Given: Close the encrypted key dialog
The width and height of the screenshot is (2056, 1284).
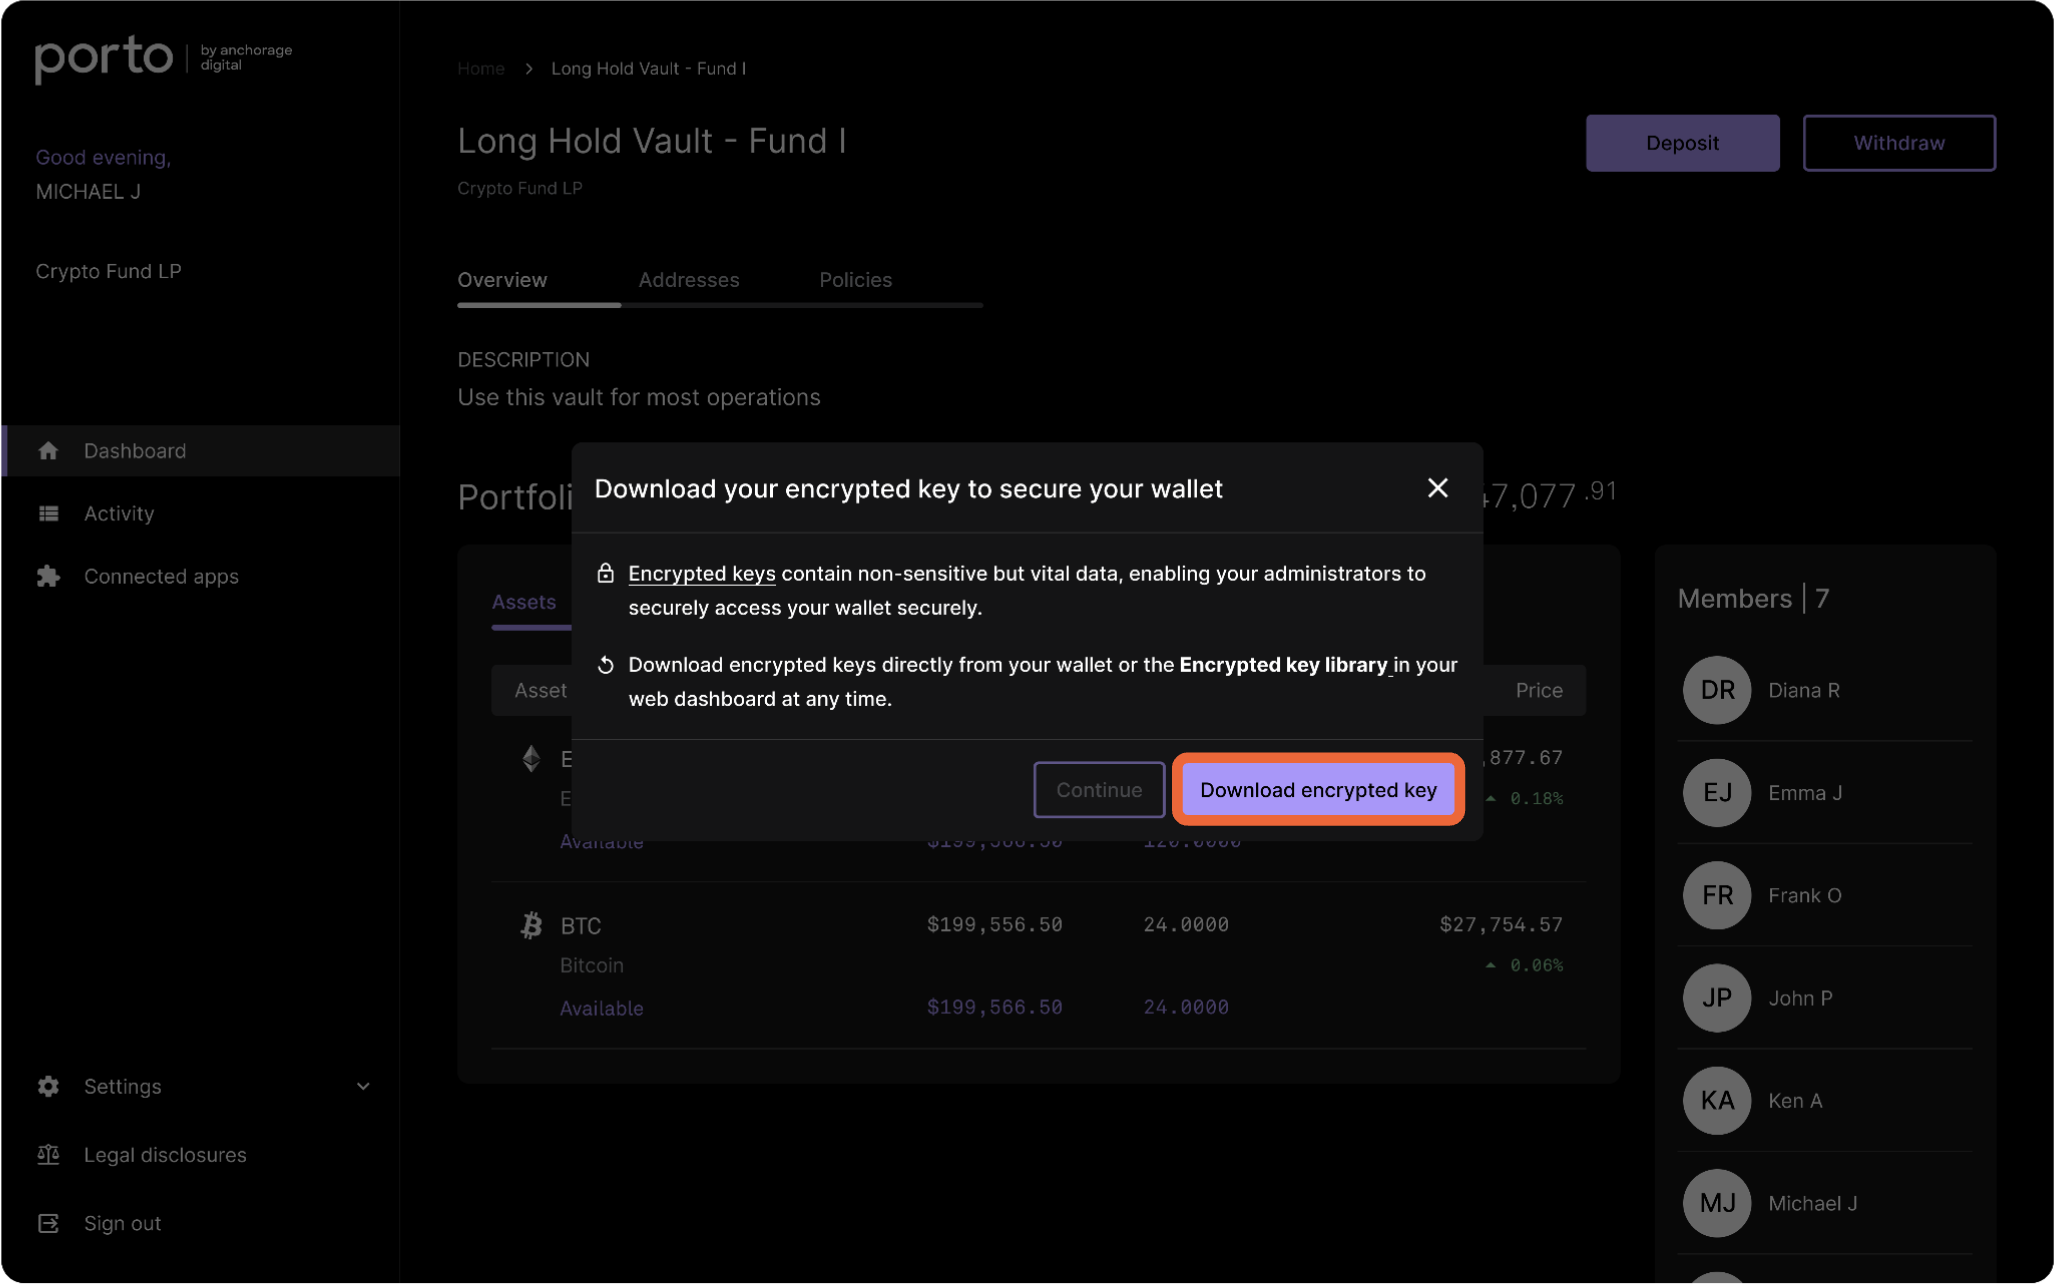Looking at the screenshot, I should pyautogui.click(x=1437, y=488).
